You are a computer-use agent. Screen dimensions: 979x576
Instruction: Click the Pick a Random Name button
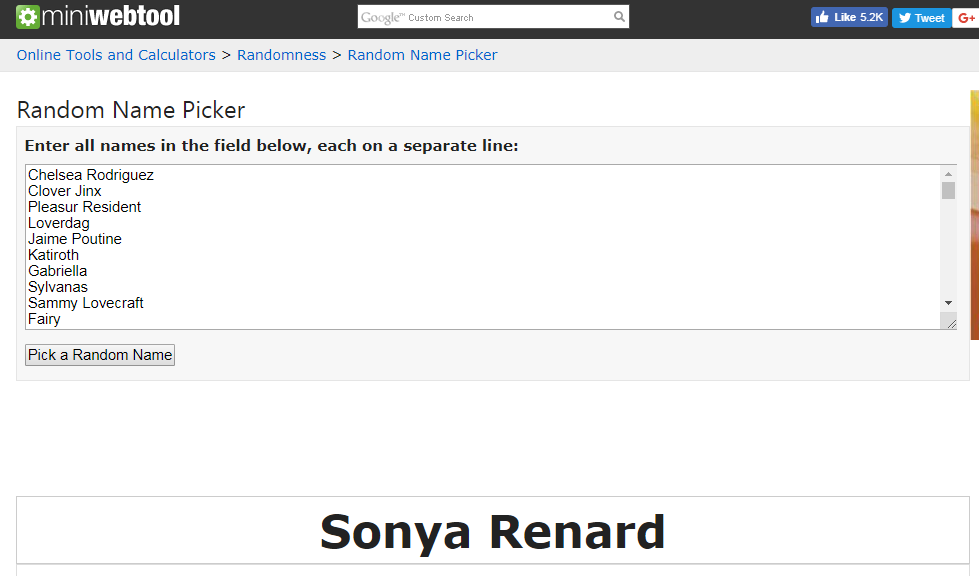(x=100, y=355)
